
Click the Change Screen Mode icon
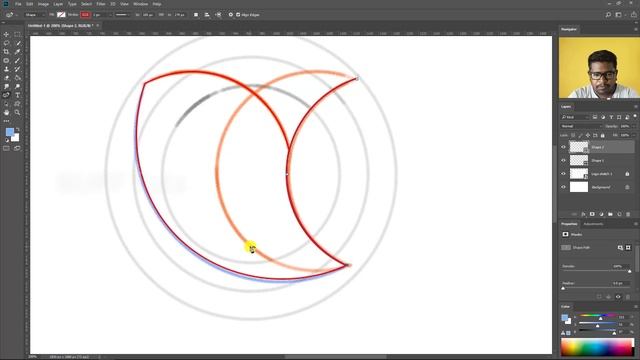pyautogui.click(x=17, y=148)
